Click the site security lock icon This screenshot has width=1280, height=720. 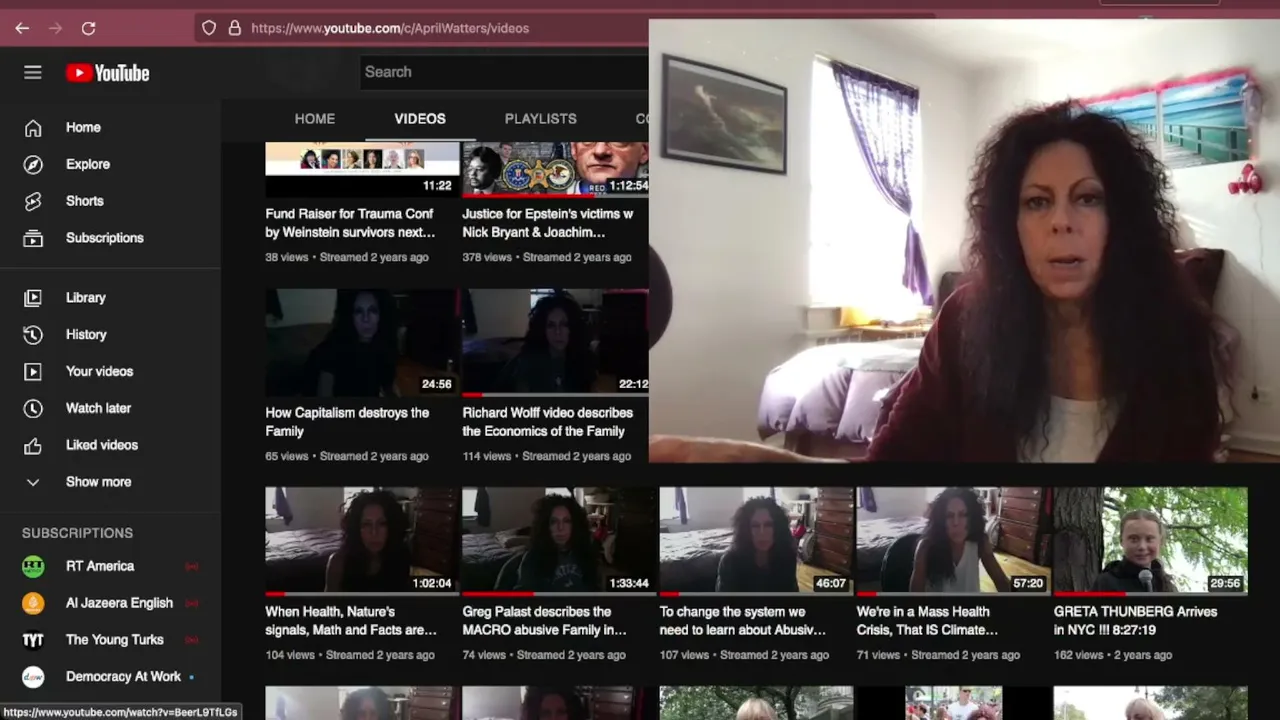[234, 28]
